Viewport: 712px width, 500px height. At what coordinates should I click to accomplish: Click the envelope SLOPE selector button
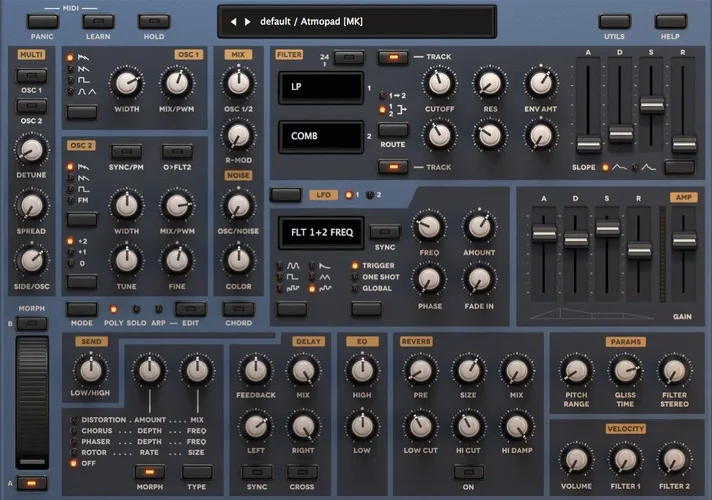point(679,167)
